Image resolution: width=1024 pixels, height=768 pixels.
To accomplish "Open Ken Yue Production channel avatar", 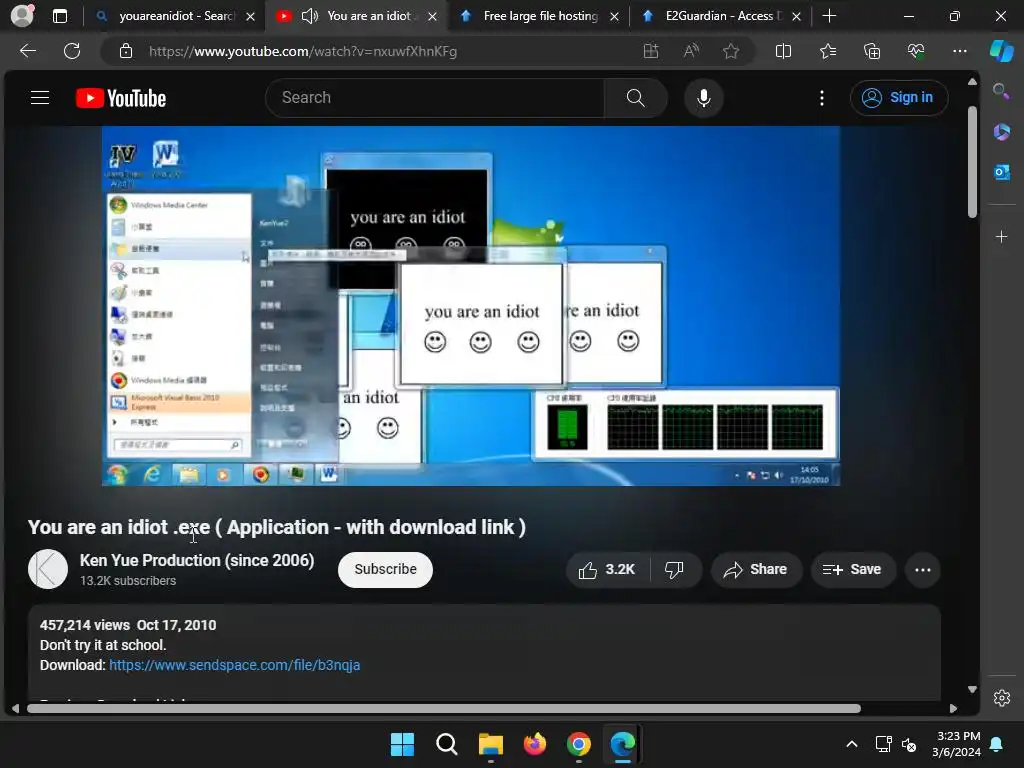I will 48,569.
